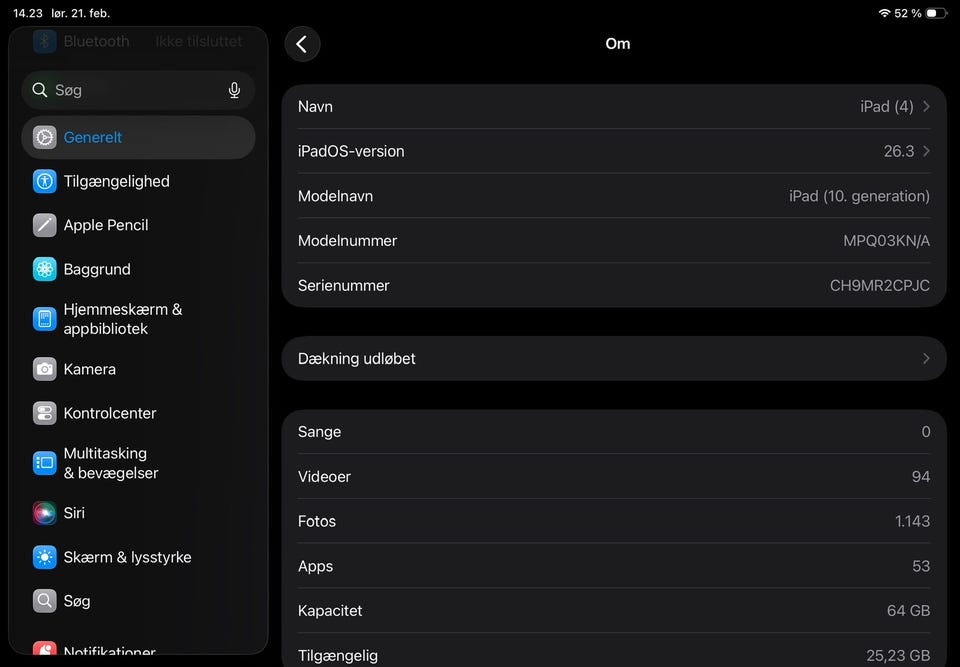Click the Søg search field
960x667 pixels.
130,90
